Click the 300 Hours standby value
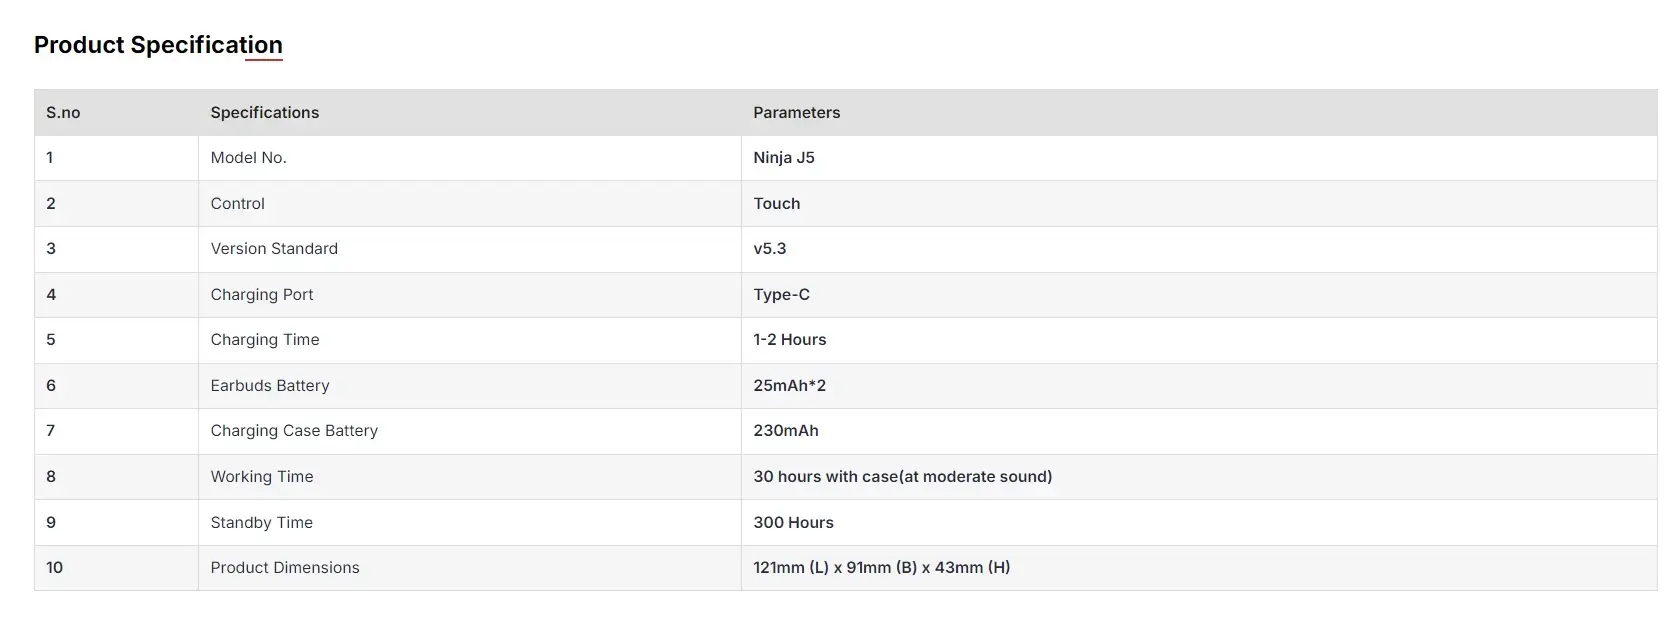 [794, 523]
